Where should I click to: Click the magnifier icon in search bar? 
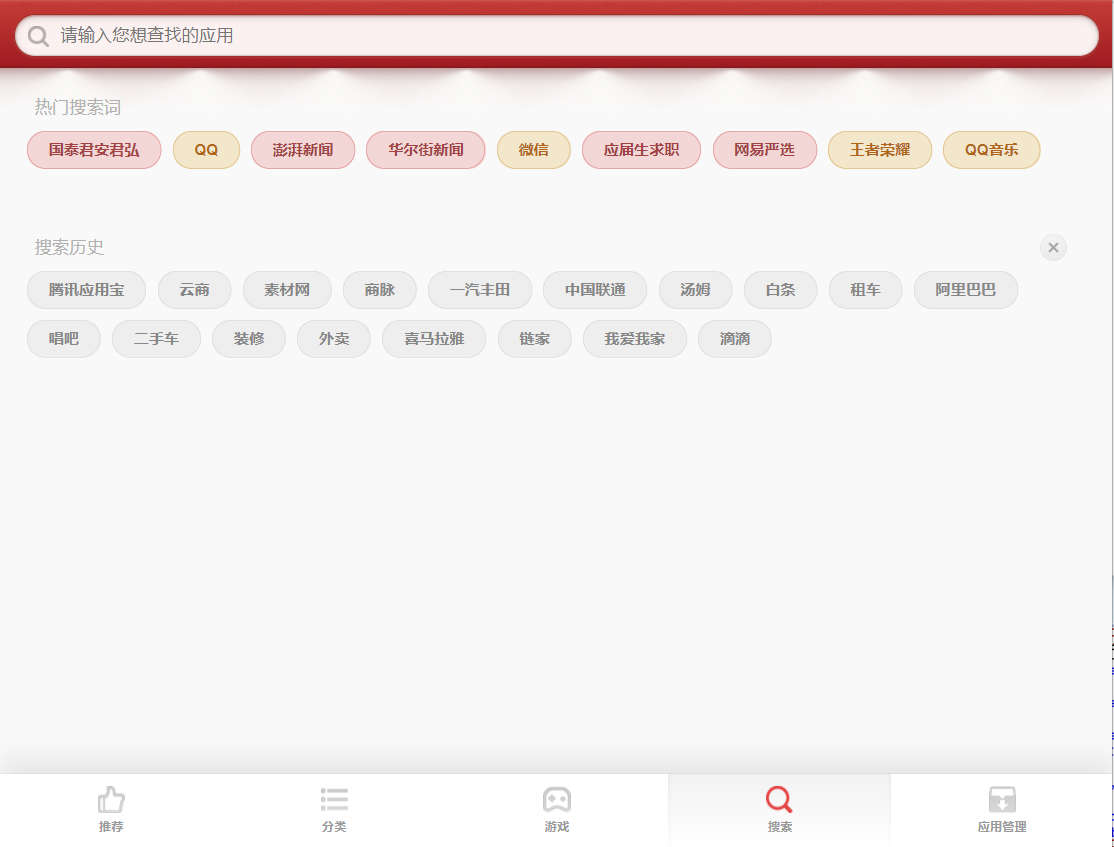tap(38, 36)
